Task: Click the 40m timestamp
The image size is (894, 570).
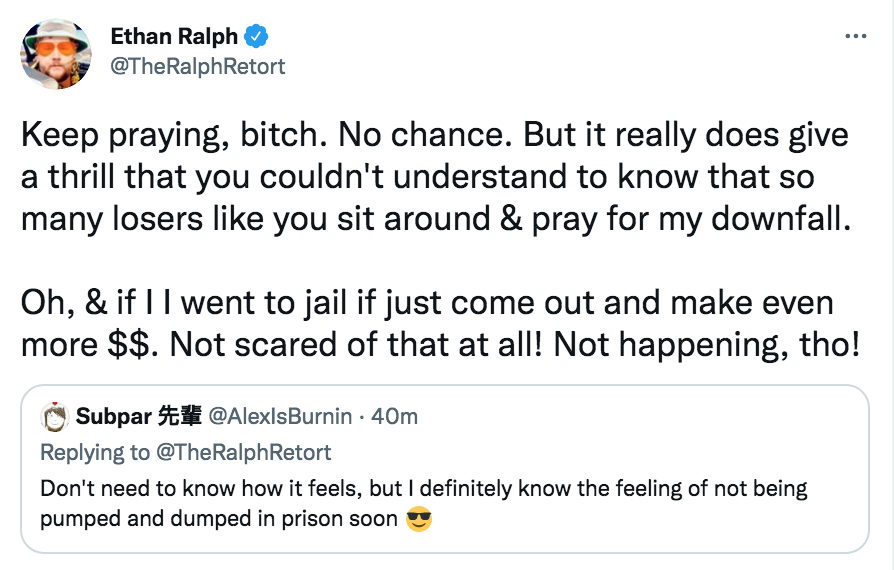Action: pos(395,417)
